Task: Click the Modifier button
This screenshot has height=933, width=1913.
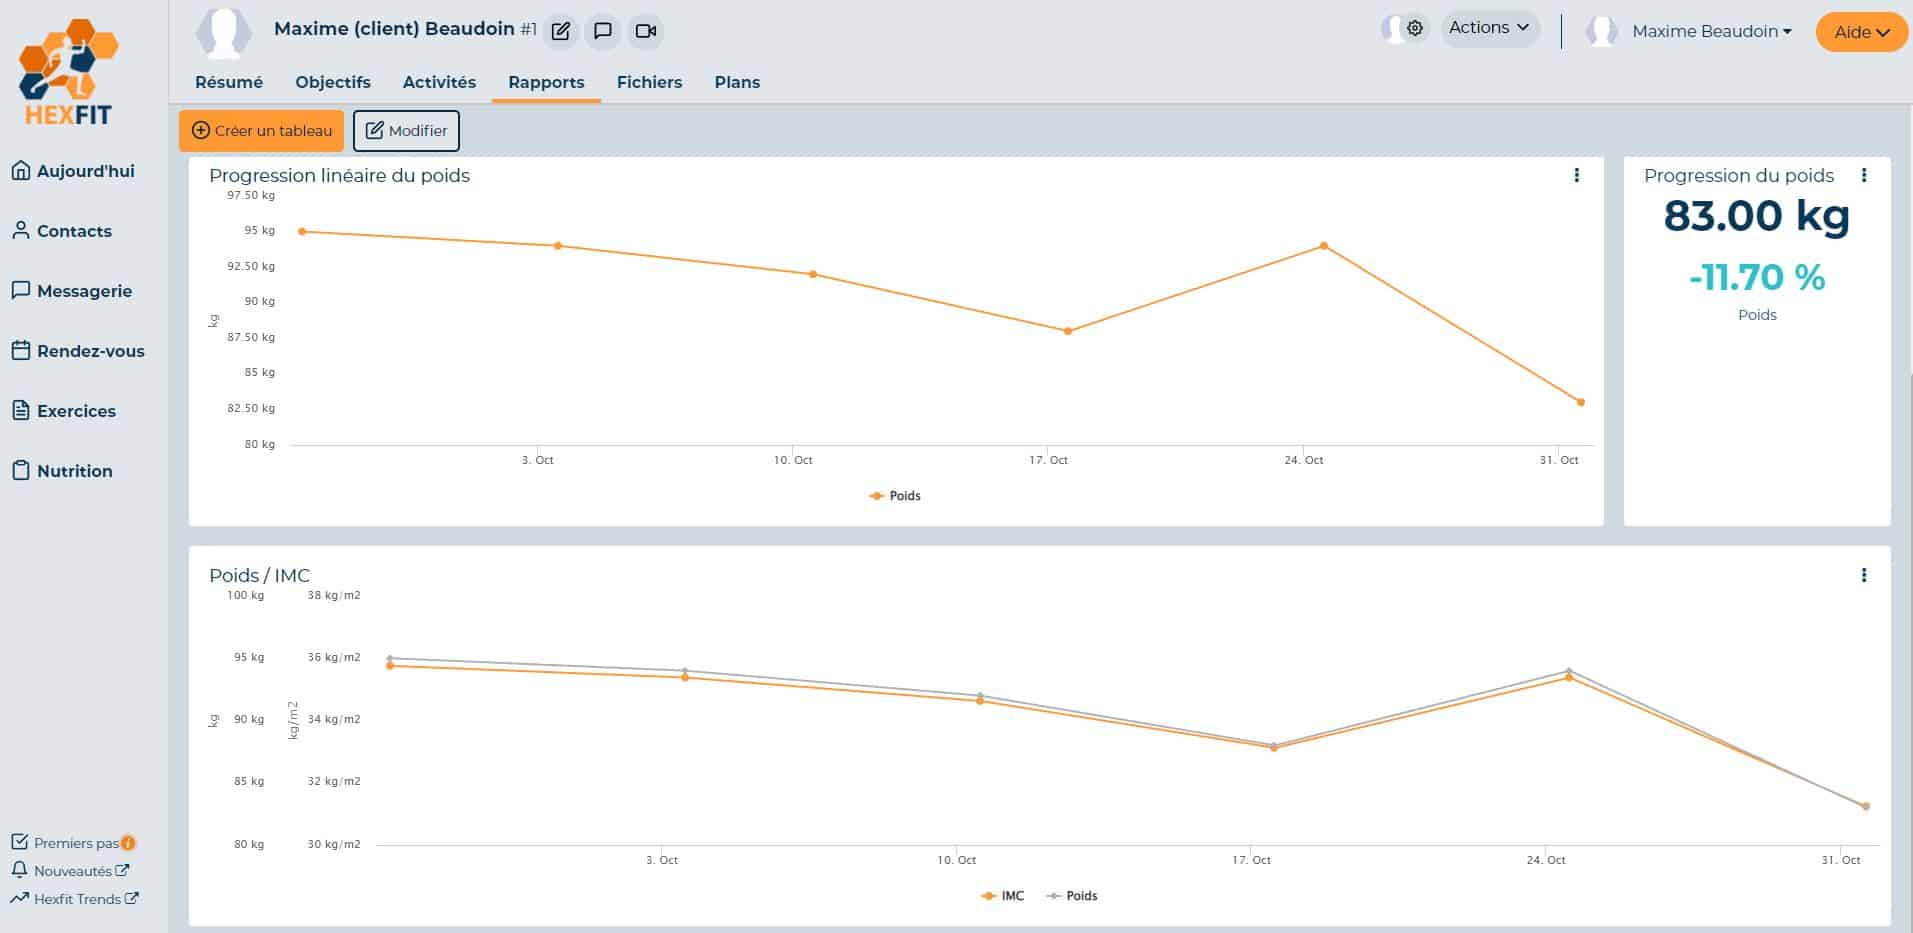Action: [406, 131]
